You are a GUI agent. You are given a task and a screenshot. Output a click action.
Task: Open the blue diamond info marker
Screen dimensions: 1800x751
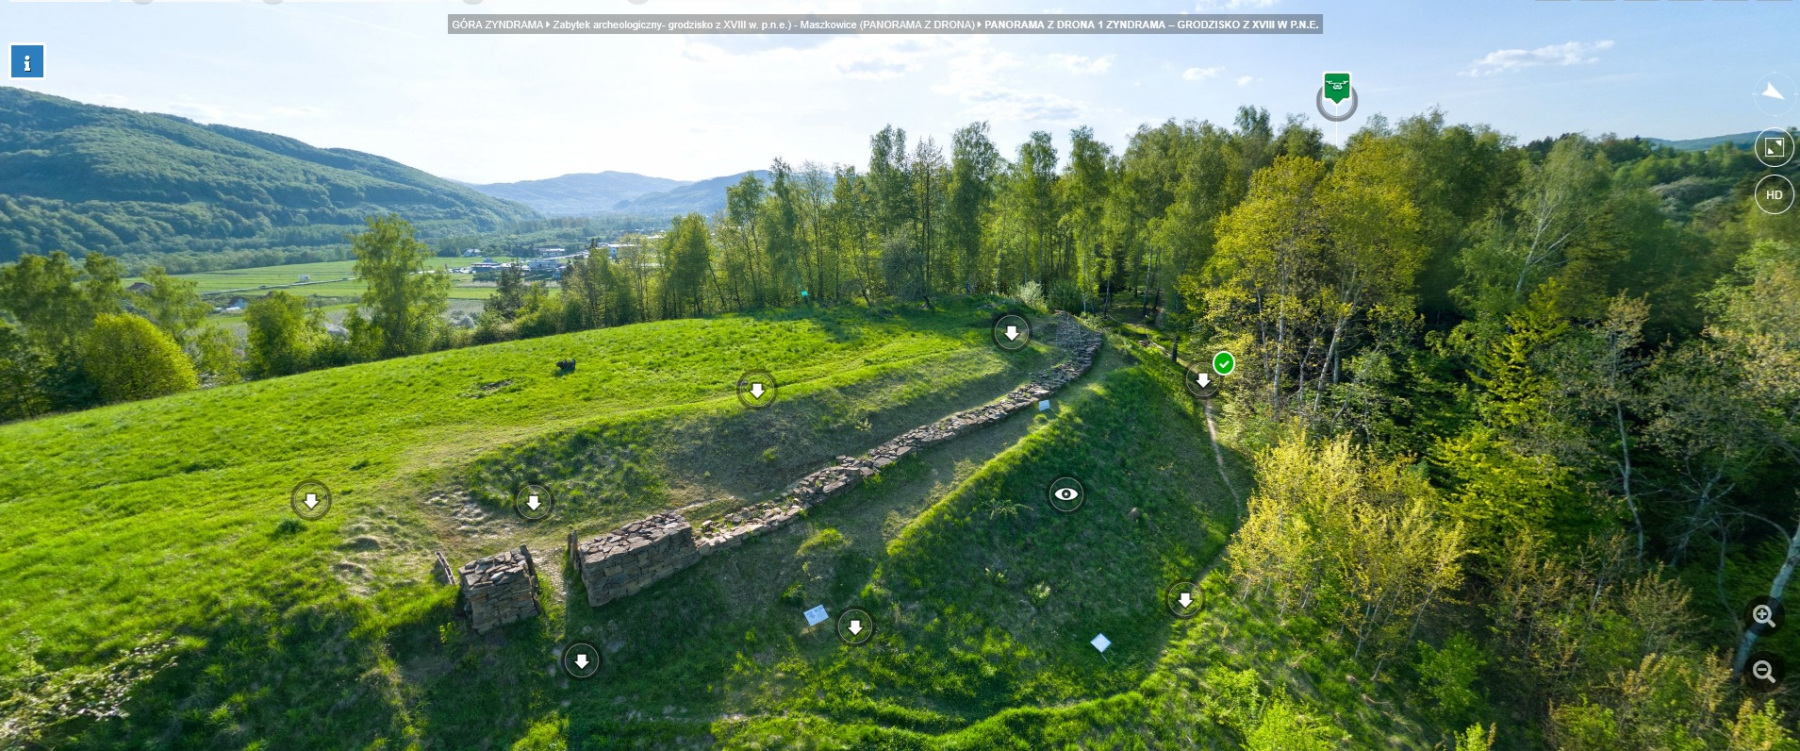click(1100, 642)
